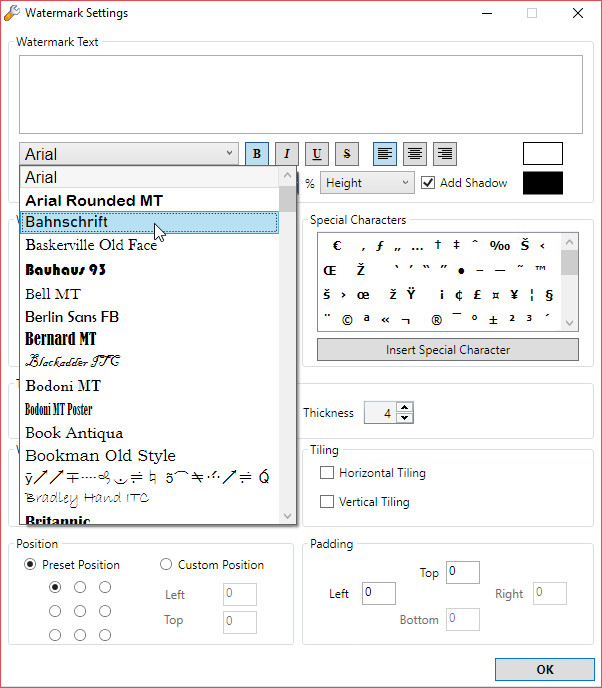602x688 pixels.
Task: Disable the Add Shadow checkbox
Action: pyautogui.click(x=428, y=183)
